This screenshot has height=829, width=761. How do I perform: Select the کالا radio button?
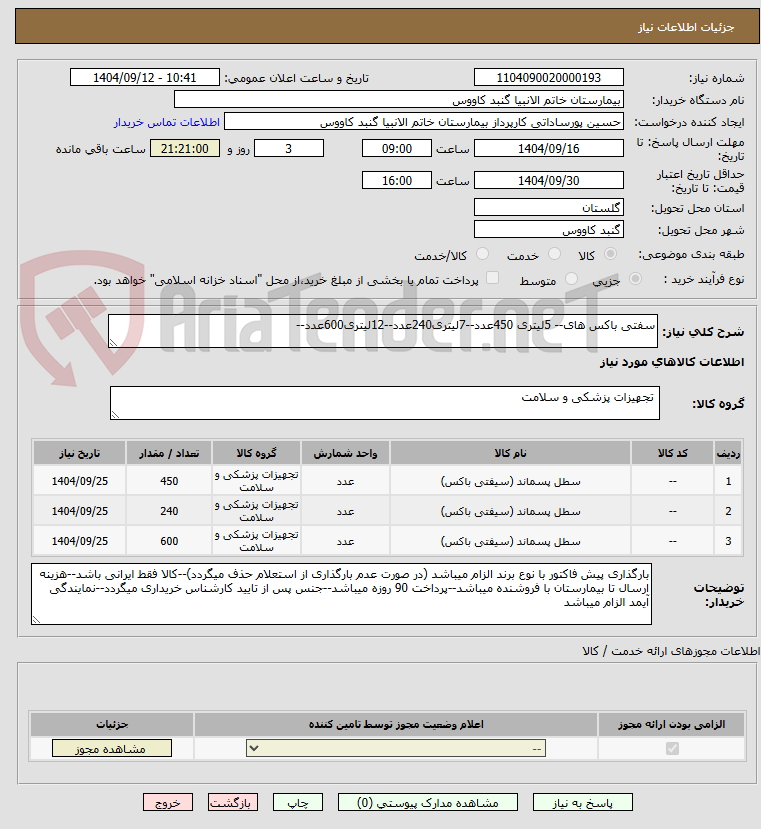[610, 254]
